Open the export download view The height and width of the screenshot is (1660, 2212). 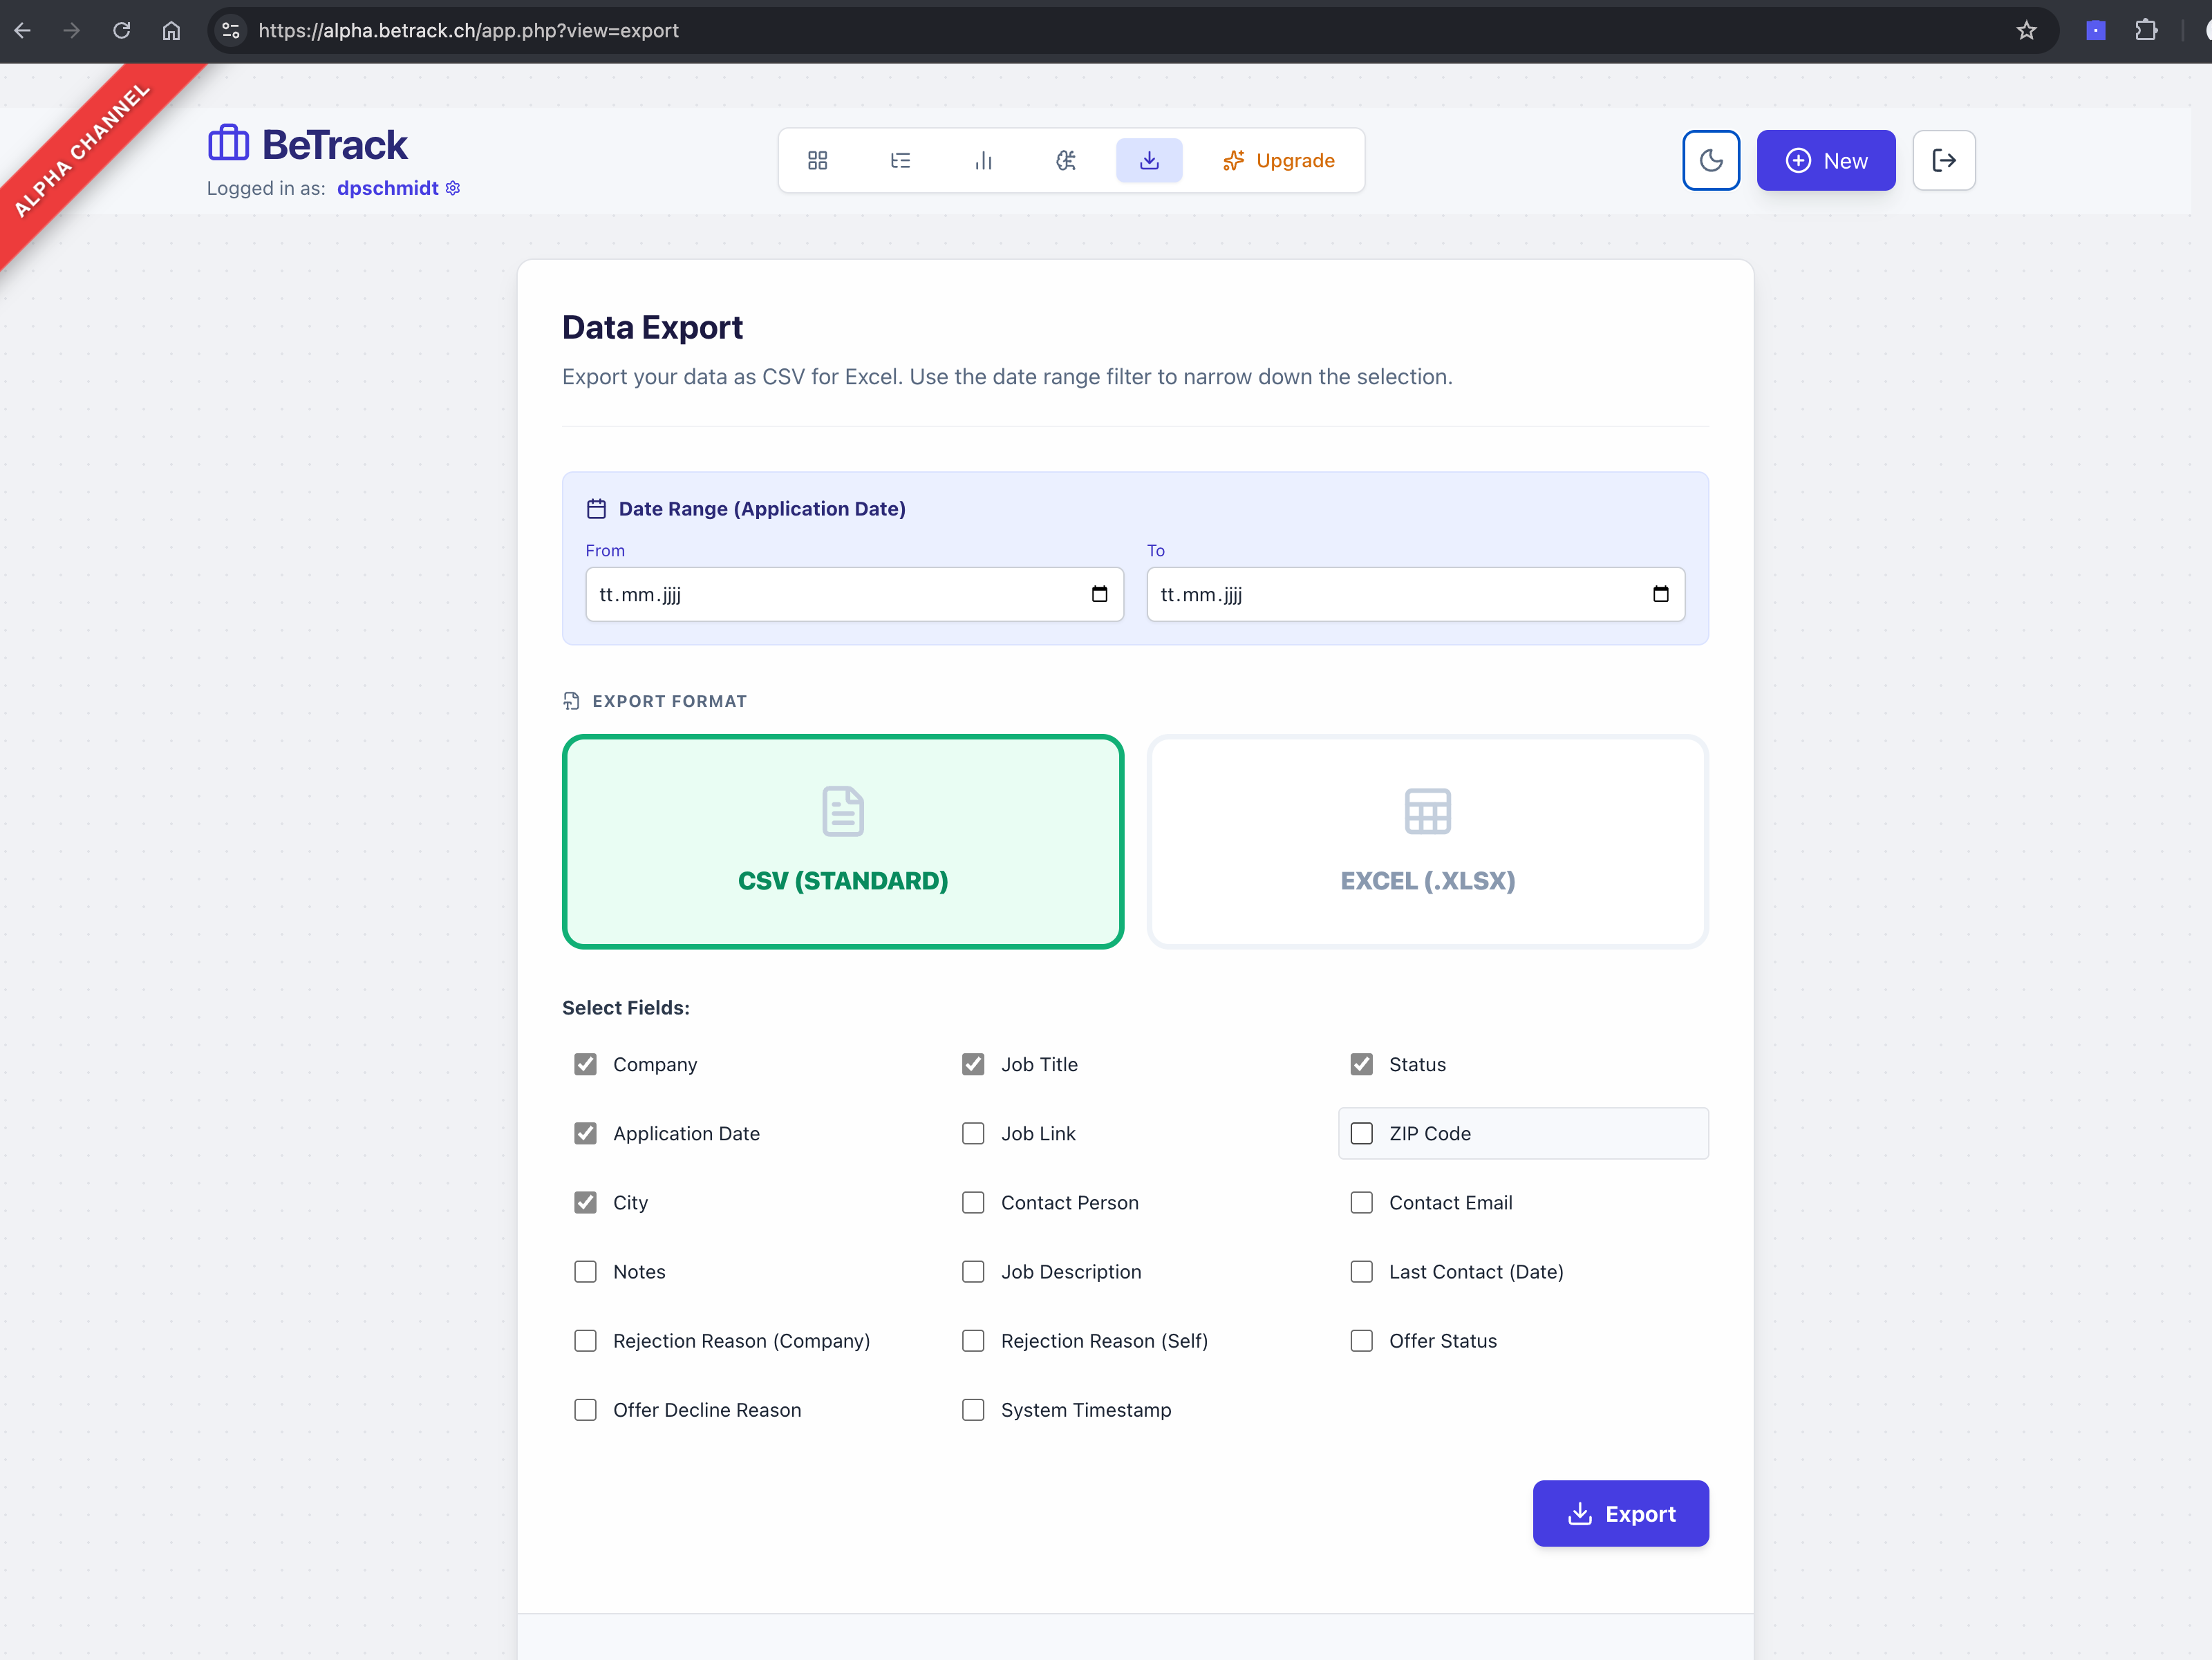click(x=1149, y=160)
